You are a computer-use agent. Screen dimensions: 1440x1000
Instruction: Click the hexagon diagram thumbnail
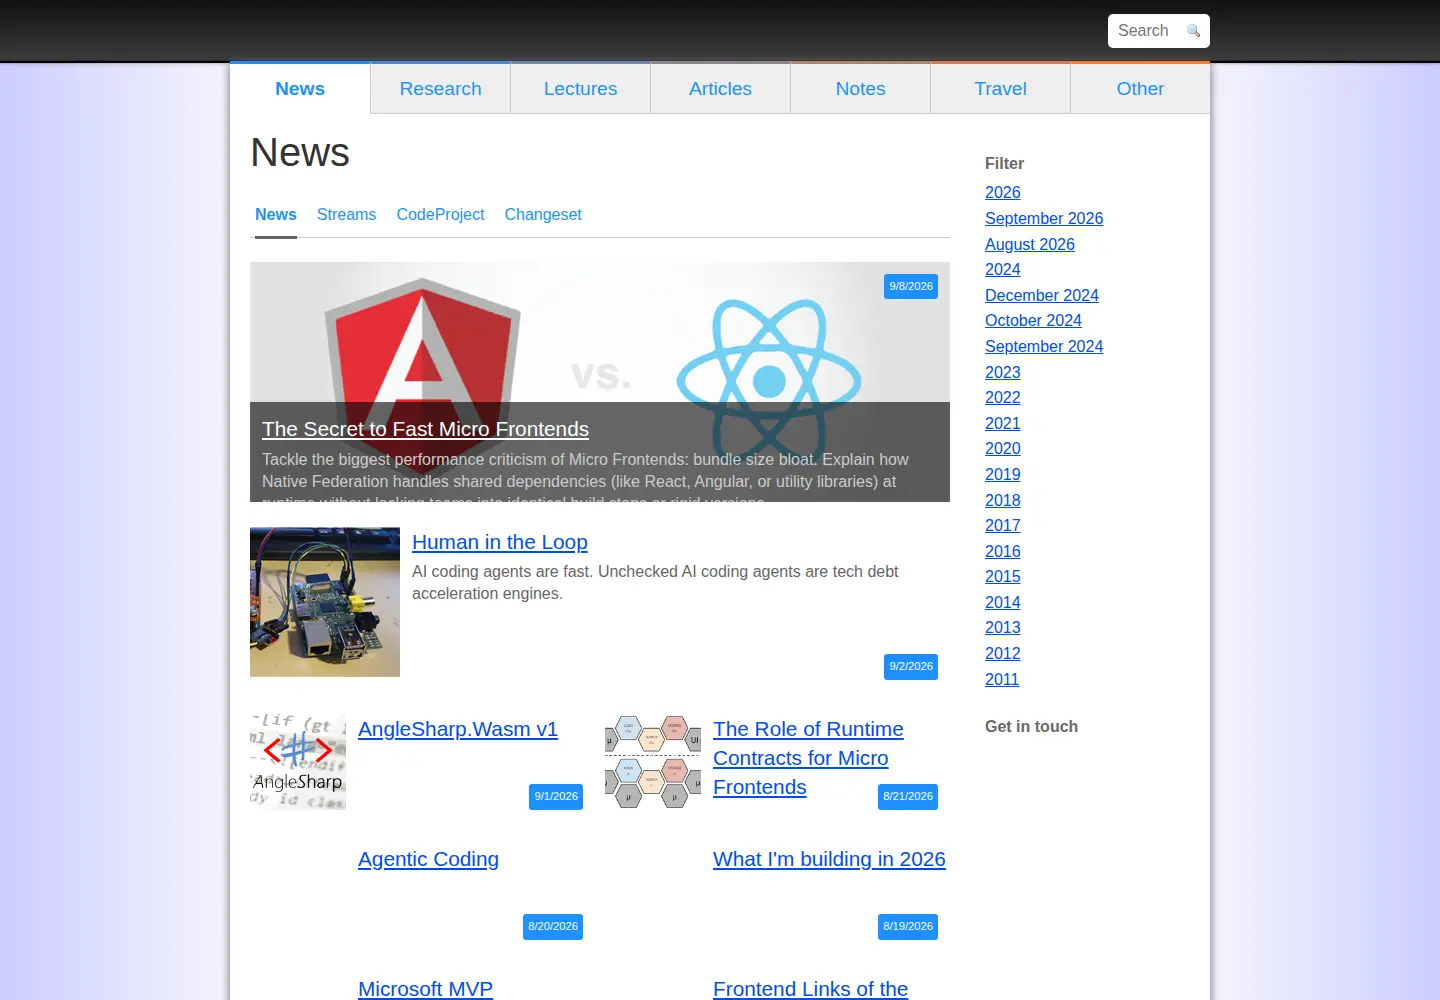653,762
